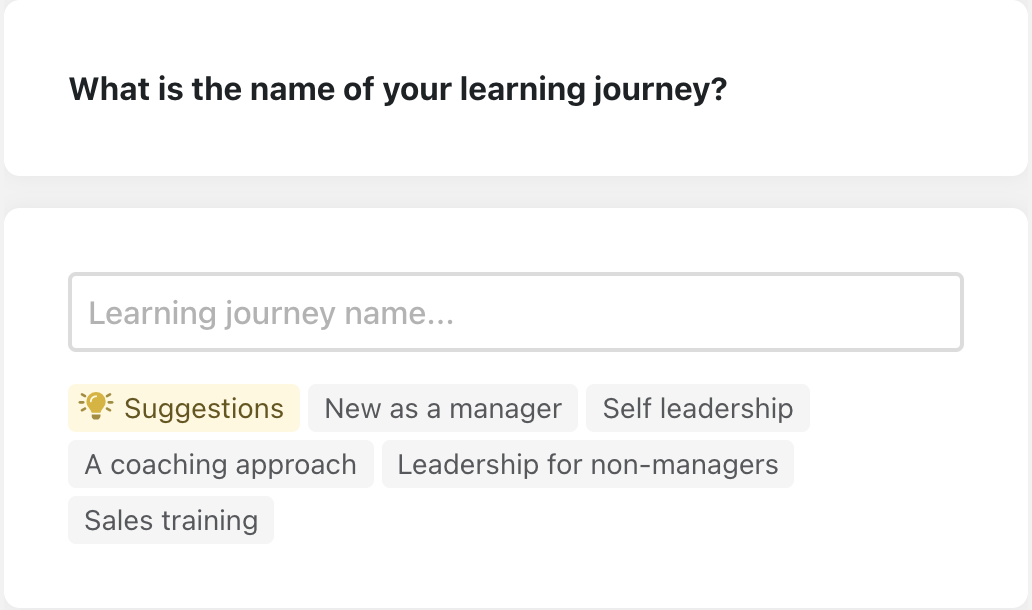
Task: Apply the 'Leadership for non-managers' chip
Action: [587, 465]
